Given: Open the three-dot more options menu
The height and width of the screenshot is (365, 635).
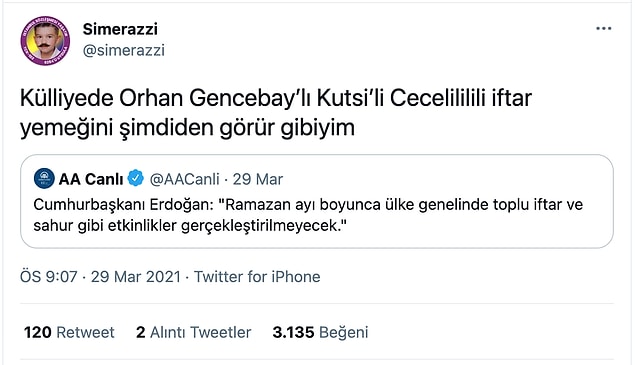Looking at the screenshot, I should [603, 28].
